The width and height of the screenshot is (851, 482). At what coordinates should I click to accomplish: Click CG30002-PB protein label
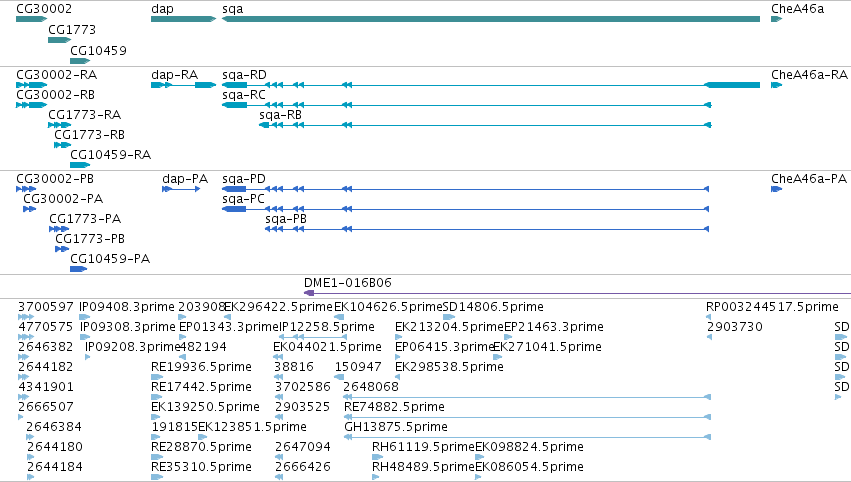(55, 179)
